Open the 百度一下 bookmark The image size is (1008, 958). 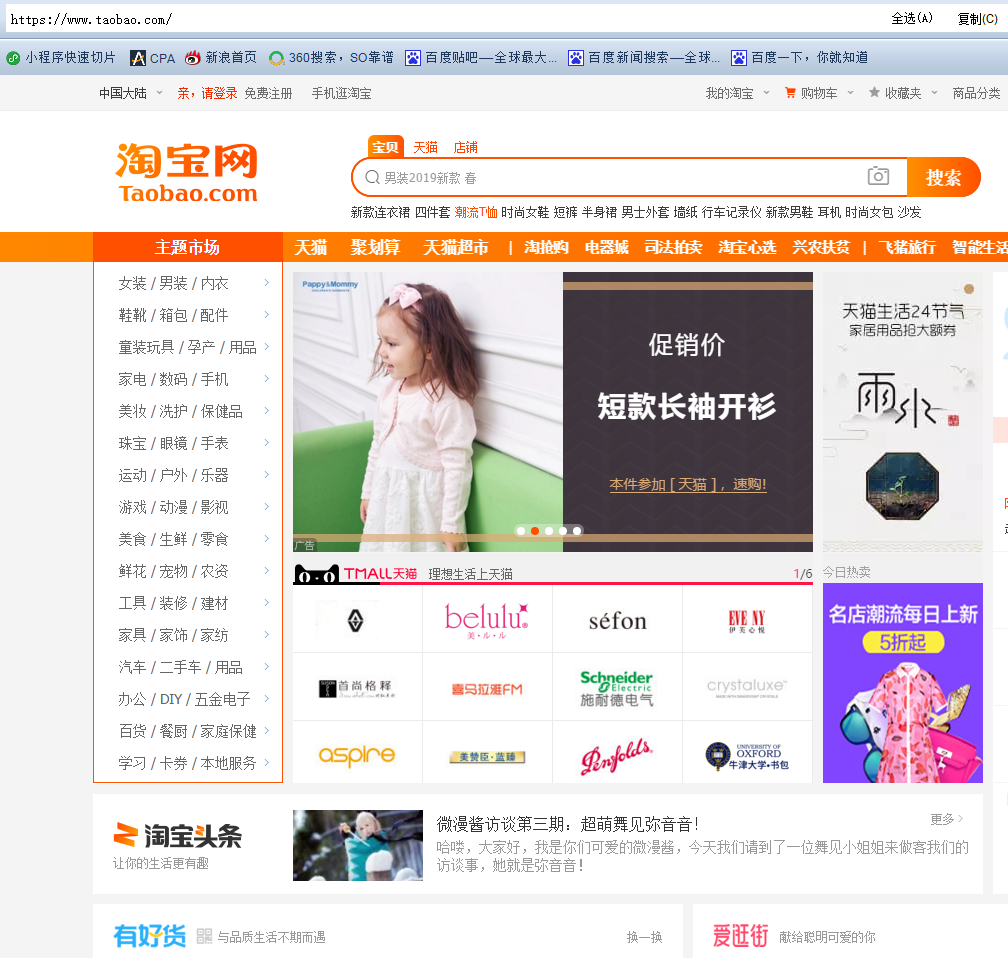[799, 58]
